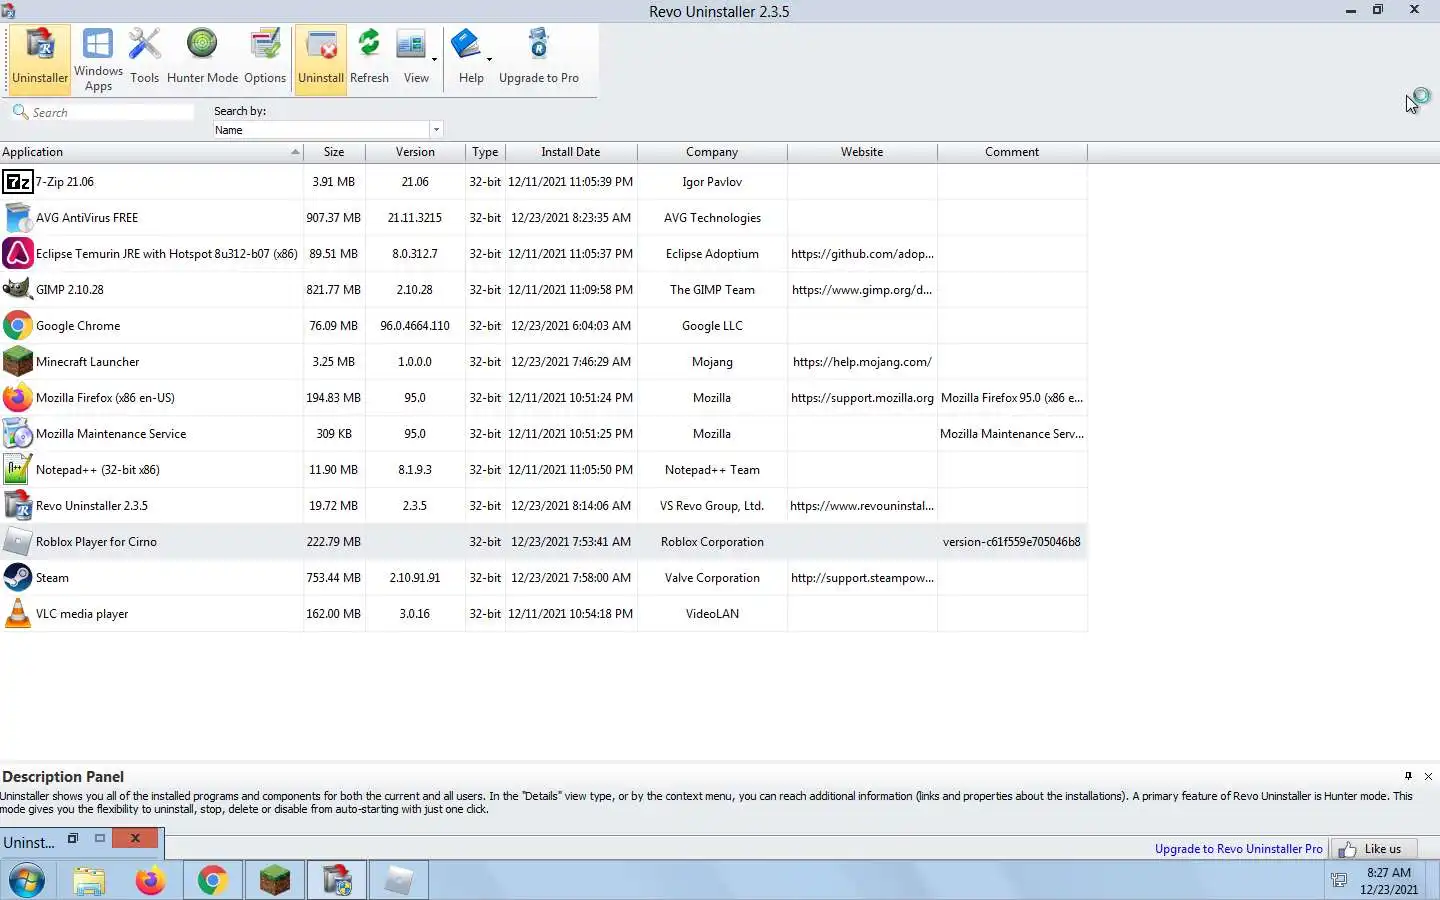The width and height of the screenshot is (1440, 900).
Task: Select the Roblox version comment cell
Action: 1011,542
